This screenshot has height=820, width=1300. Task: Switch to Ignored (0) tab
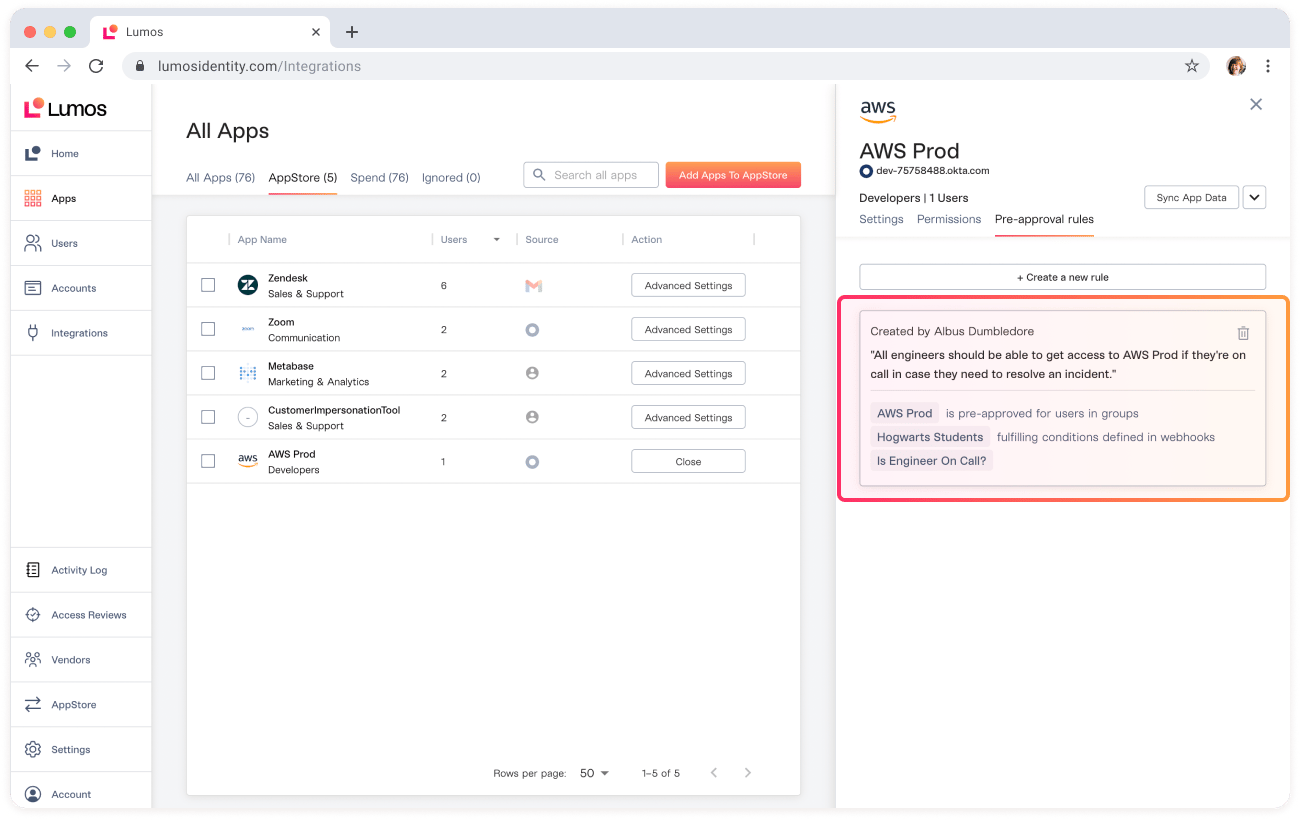point(451,178)
